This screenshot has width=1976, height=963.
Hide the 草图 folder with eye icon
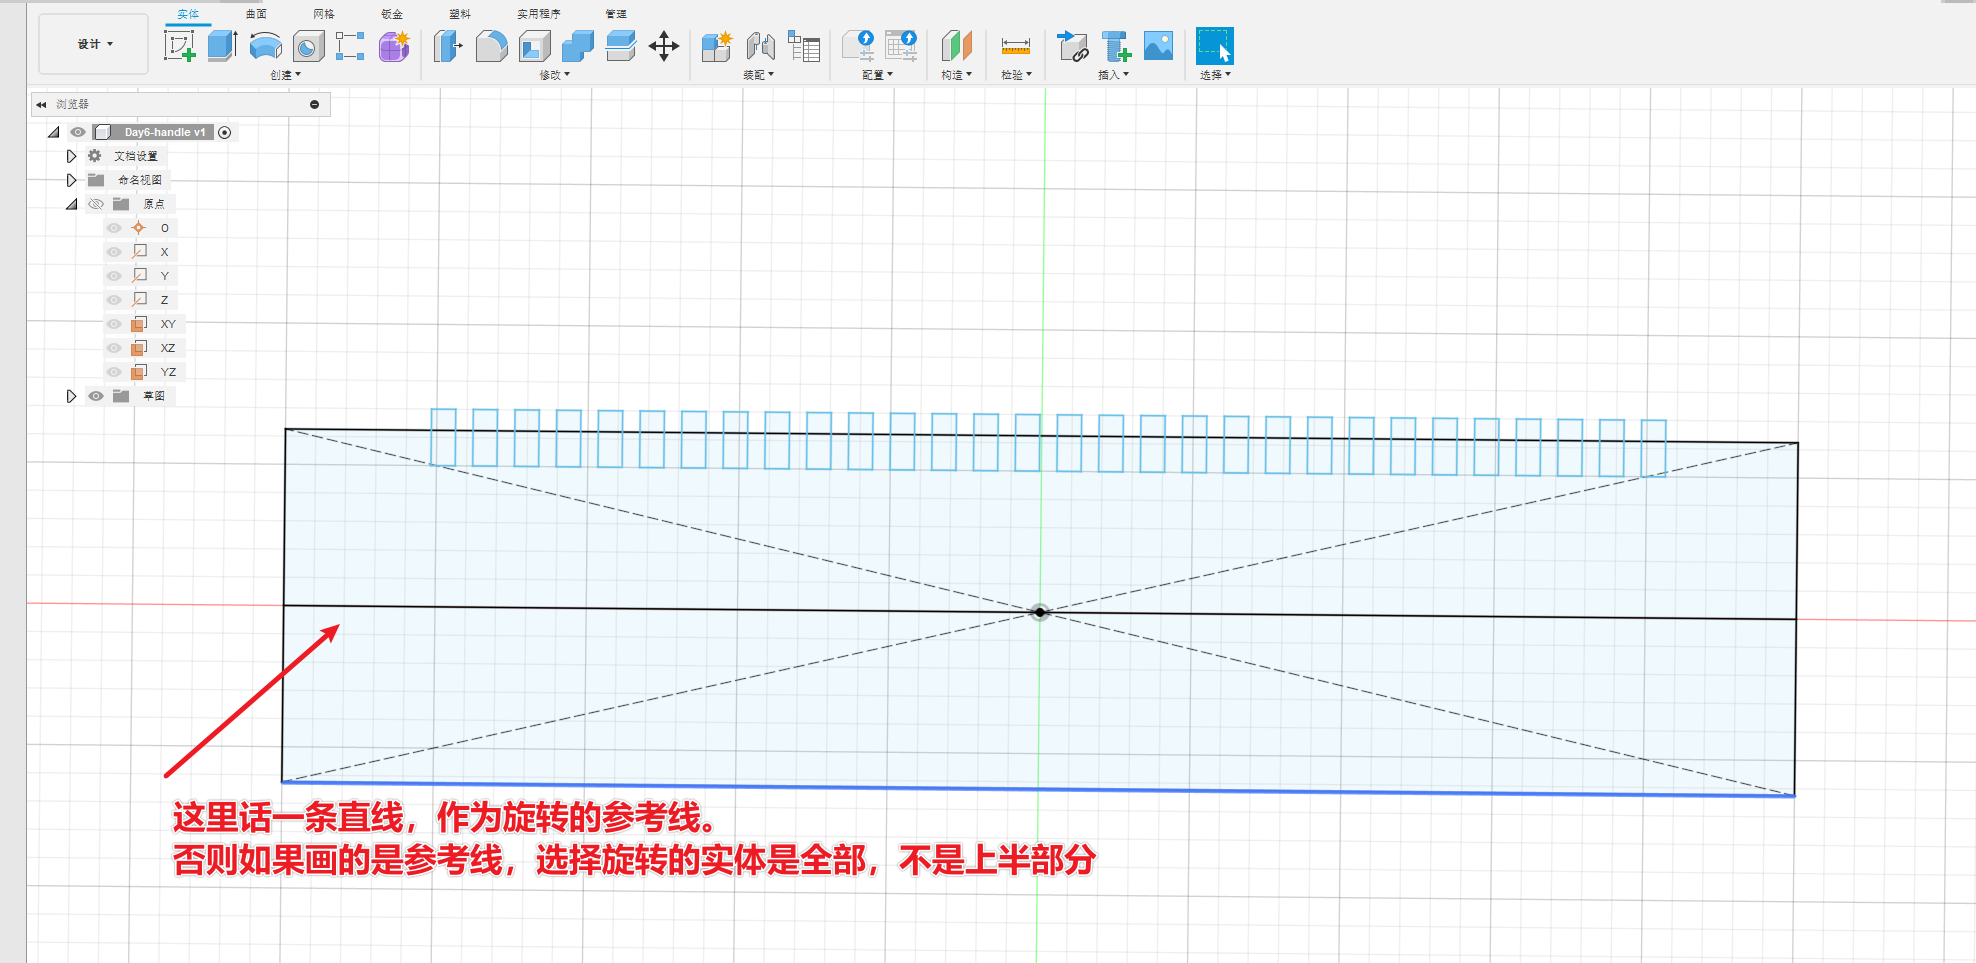pyautogui.click(x=96, y=396)
